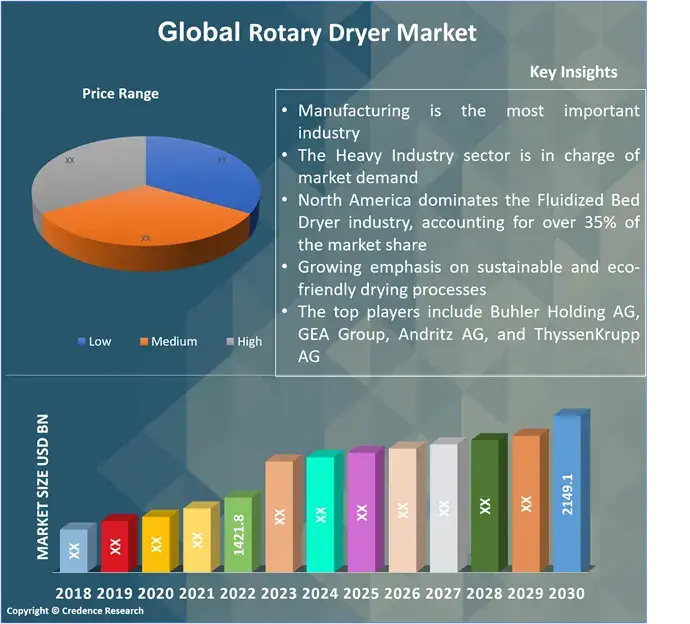The image size is (690, 624).
Task: Click the light blue 2018 bar
Action: 73,550
